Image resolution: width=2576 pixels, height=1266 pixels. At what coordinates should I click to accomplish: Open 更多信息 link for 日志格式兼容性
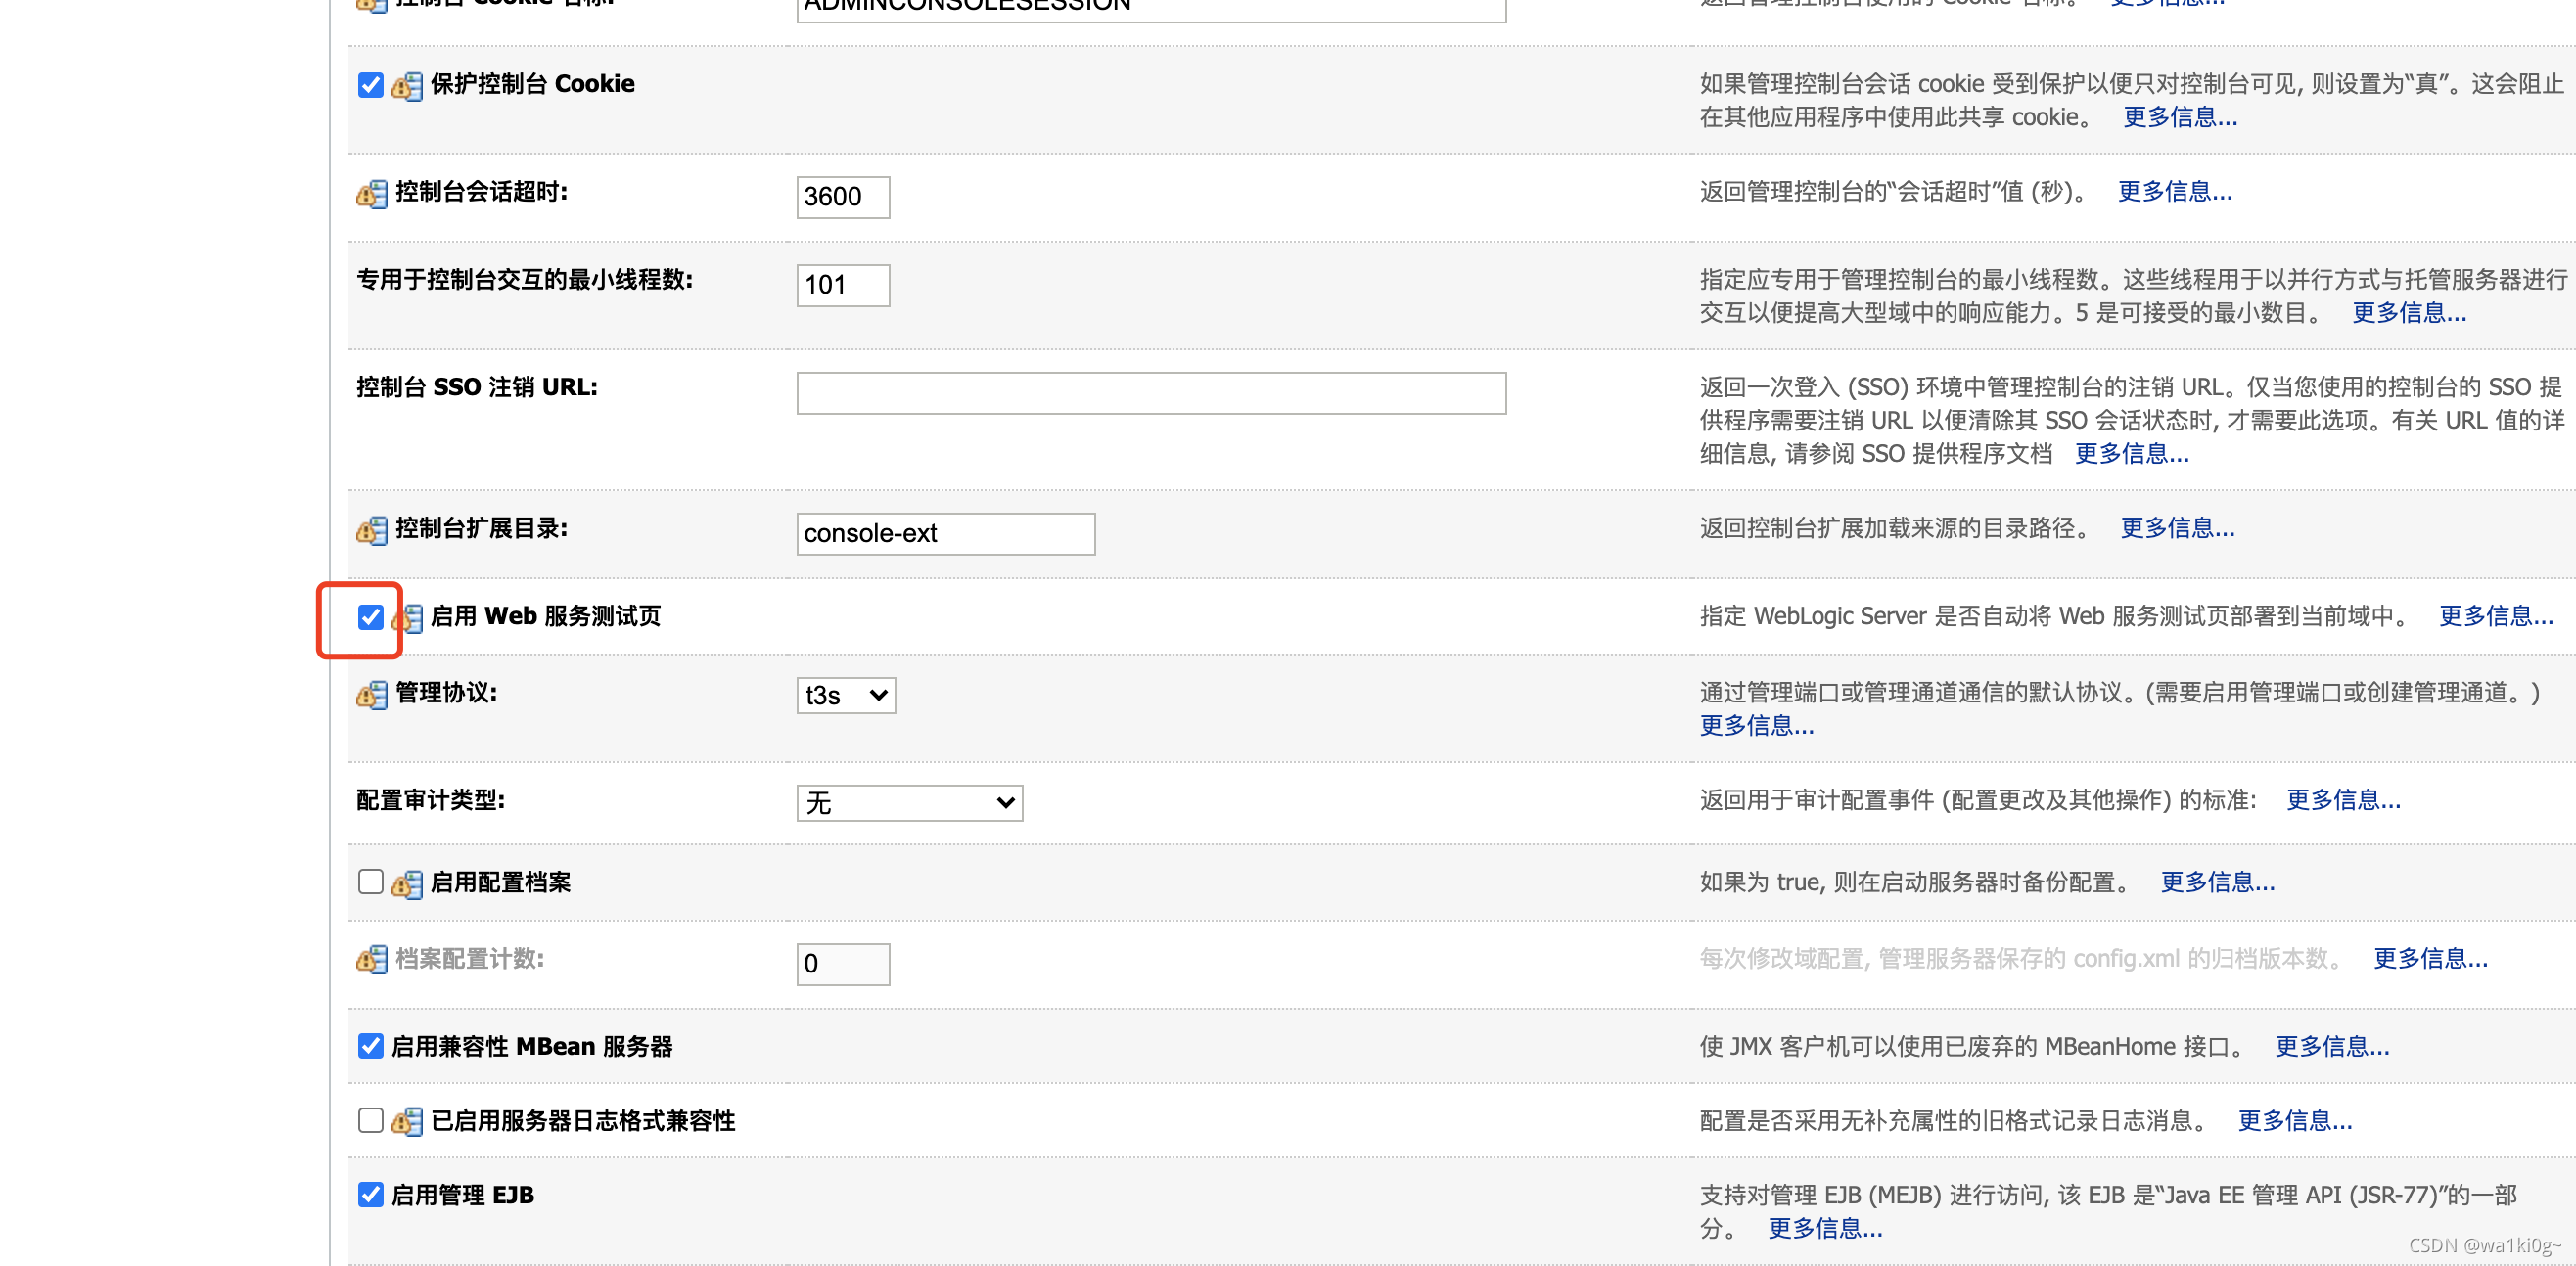(2295, 1121)
